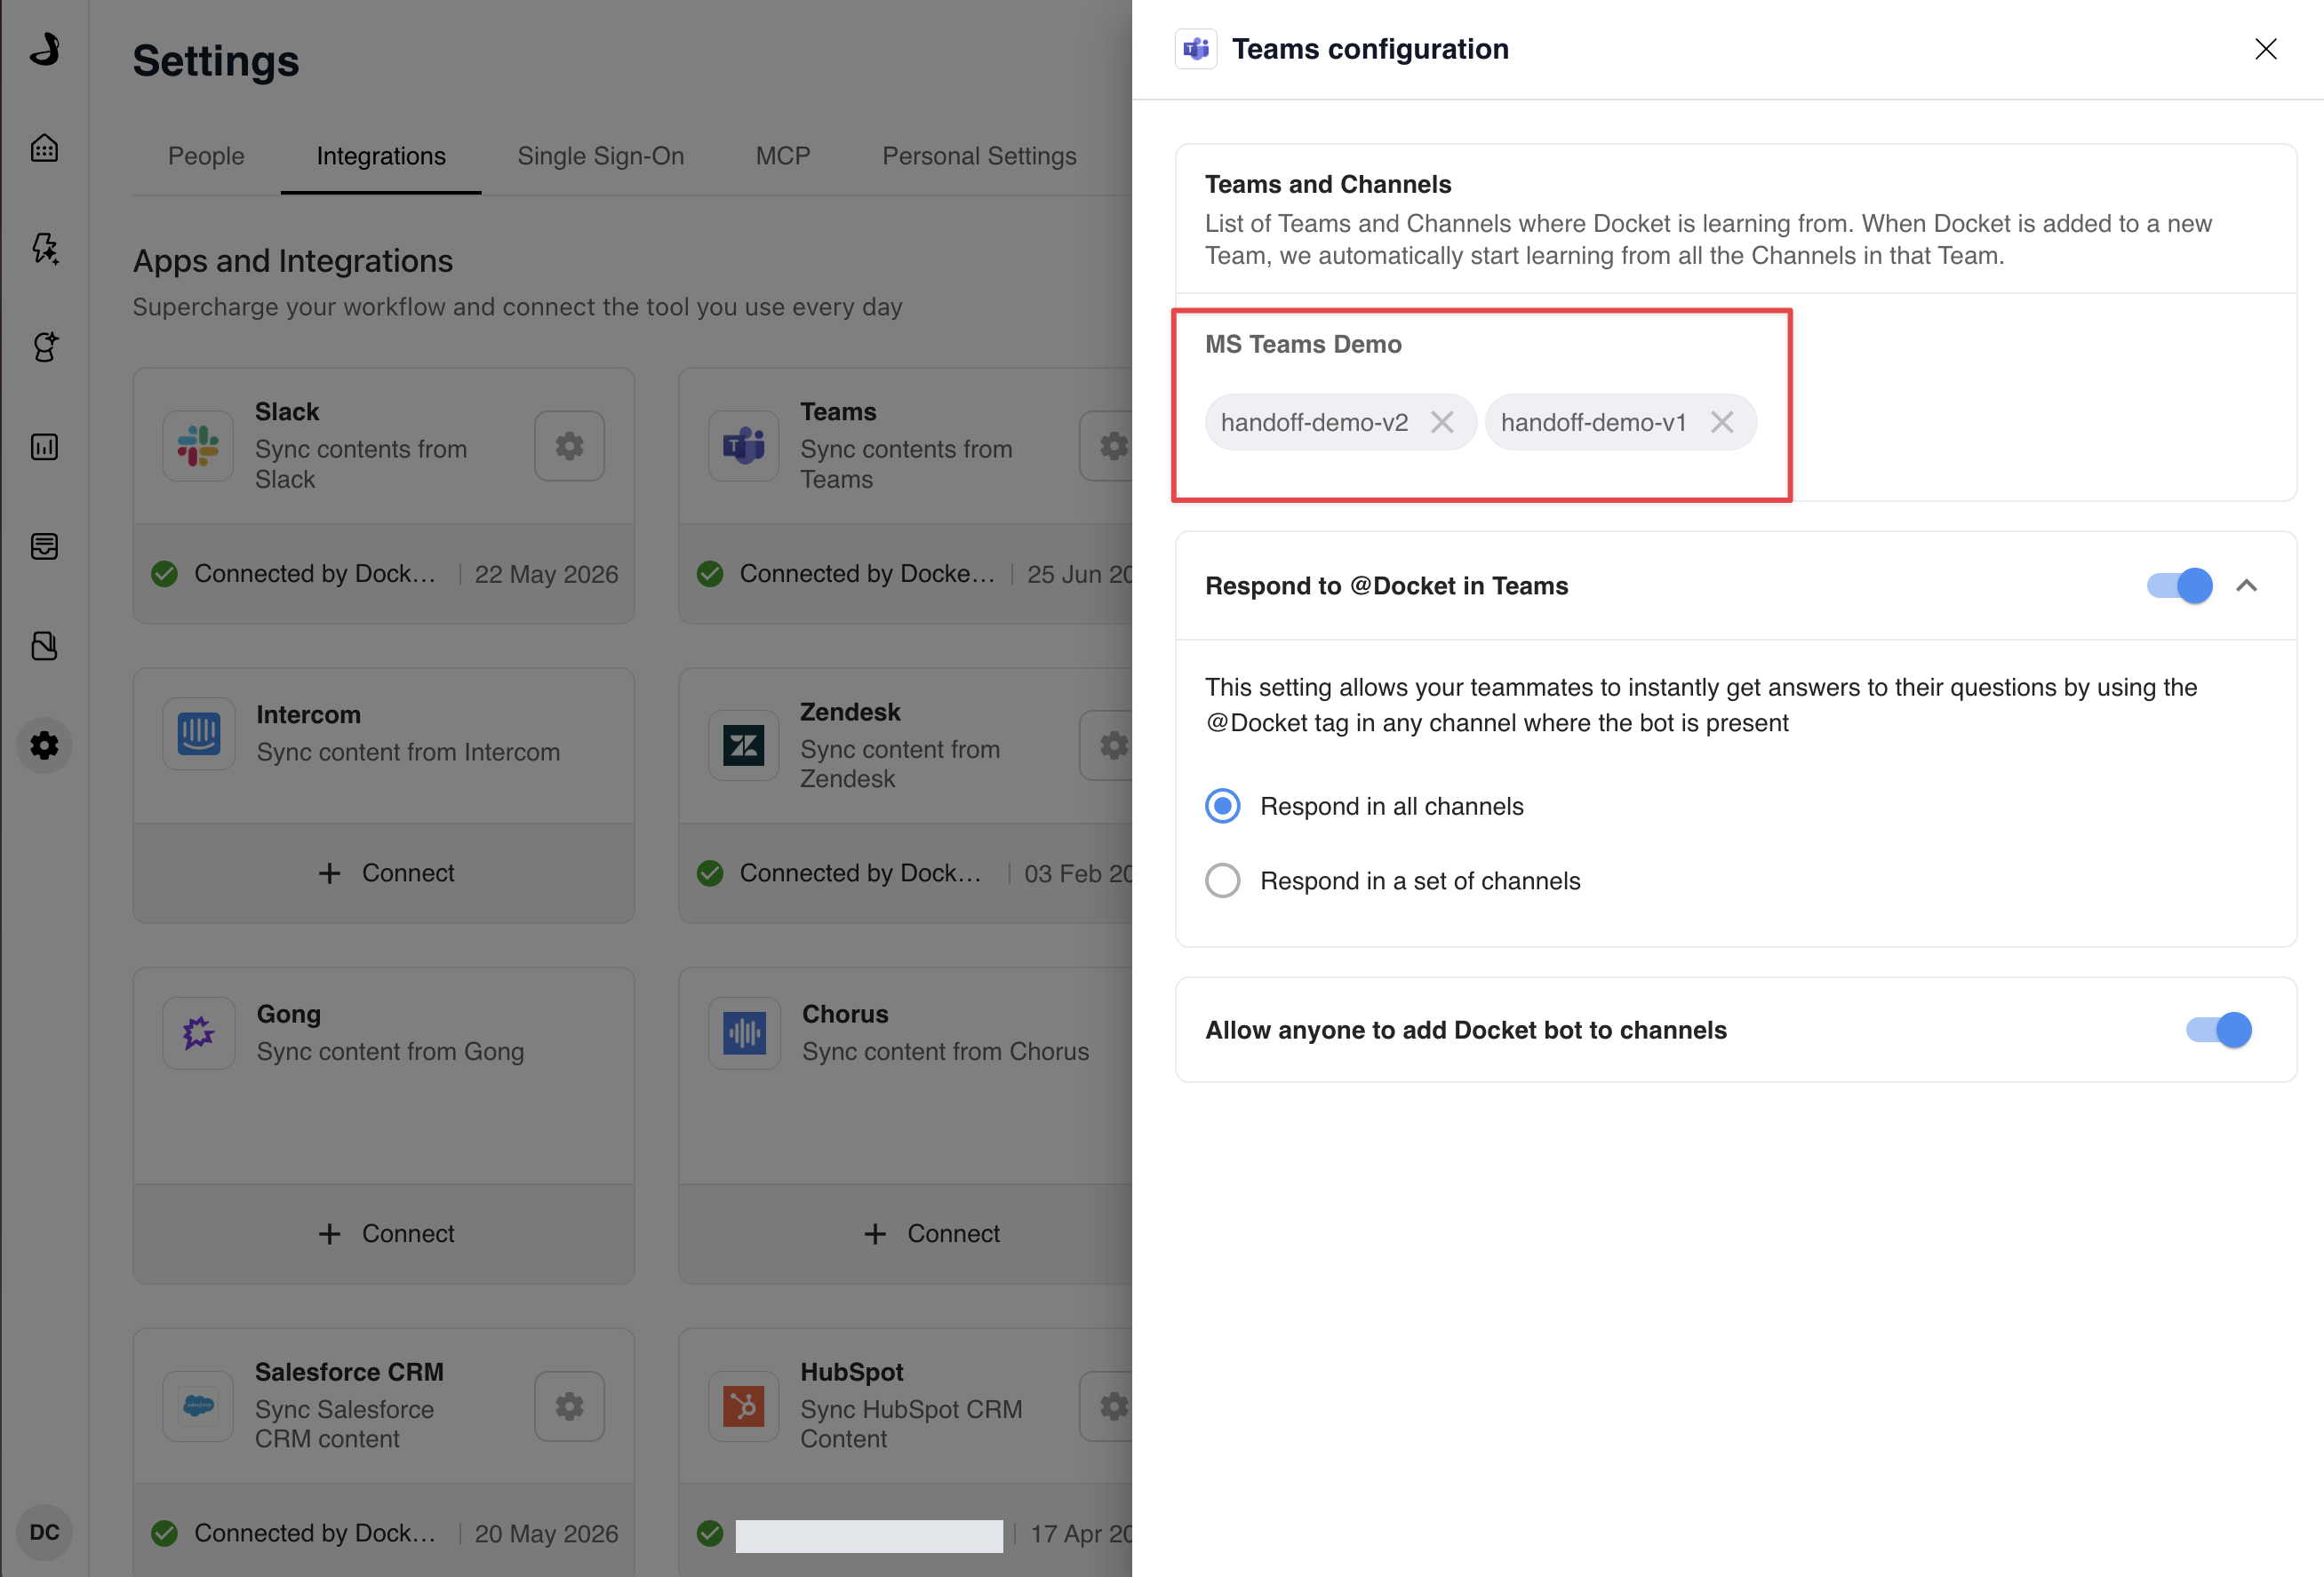Connect the Intercom integration
The width and height of the screenshot is (2324, 1577).
384,873
